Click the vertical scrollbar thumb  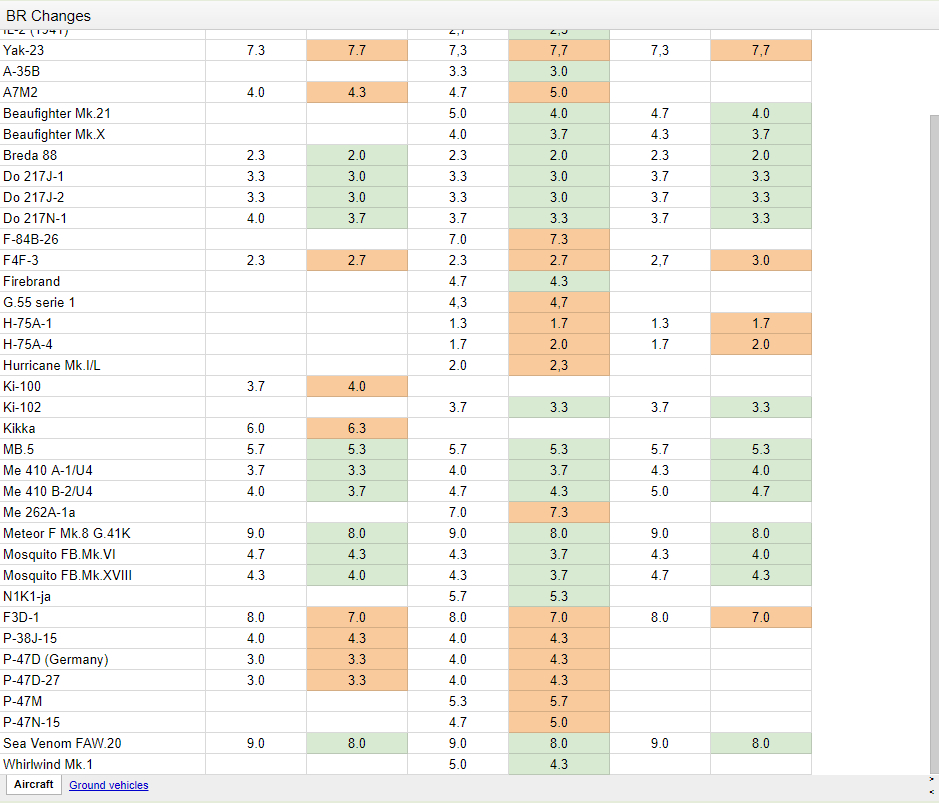coord(933,400)
